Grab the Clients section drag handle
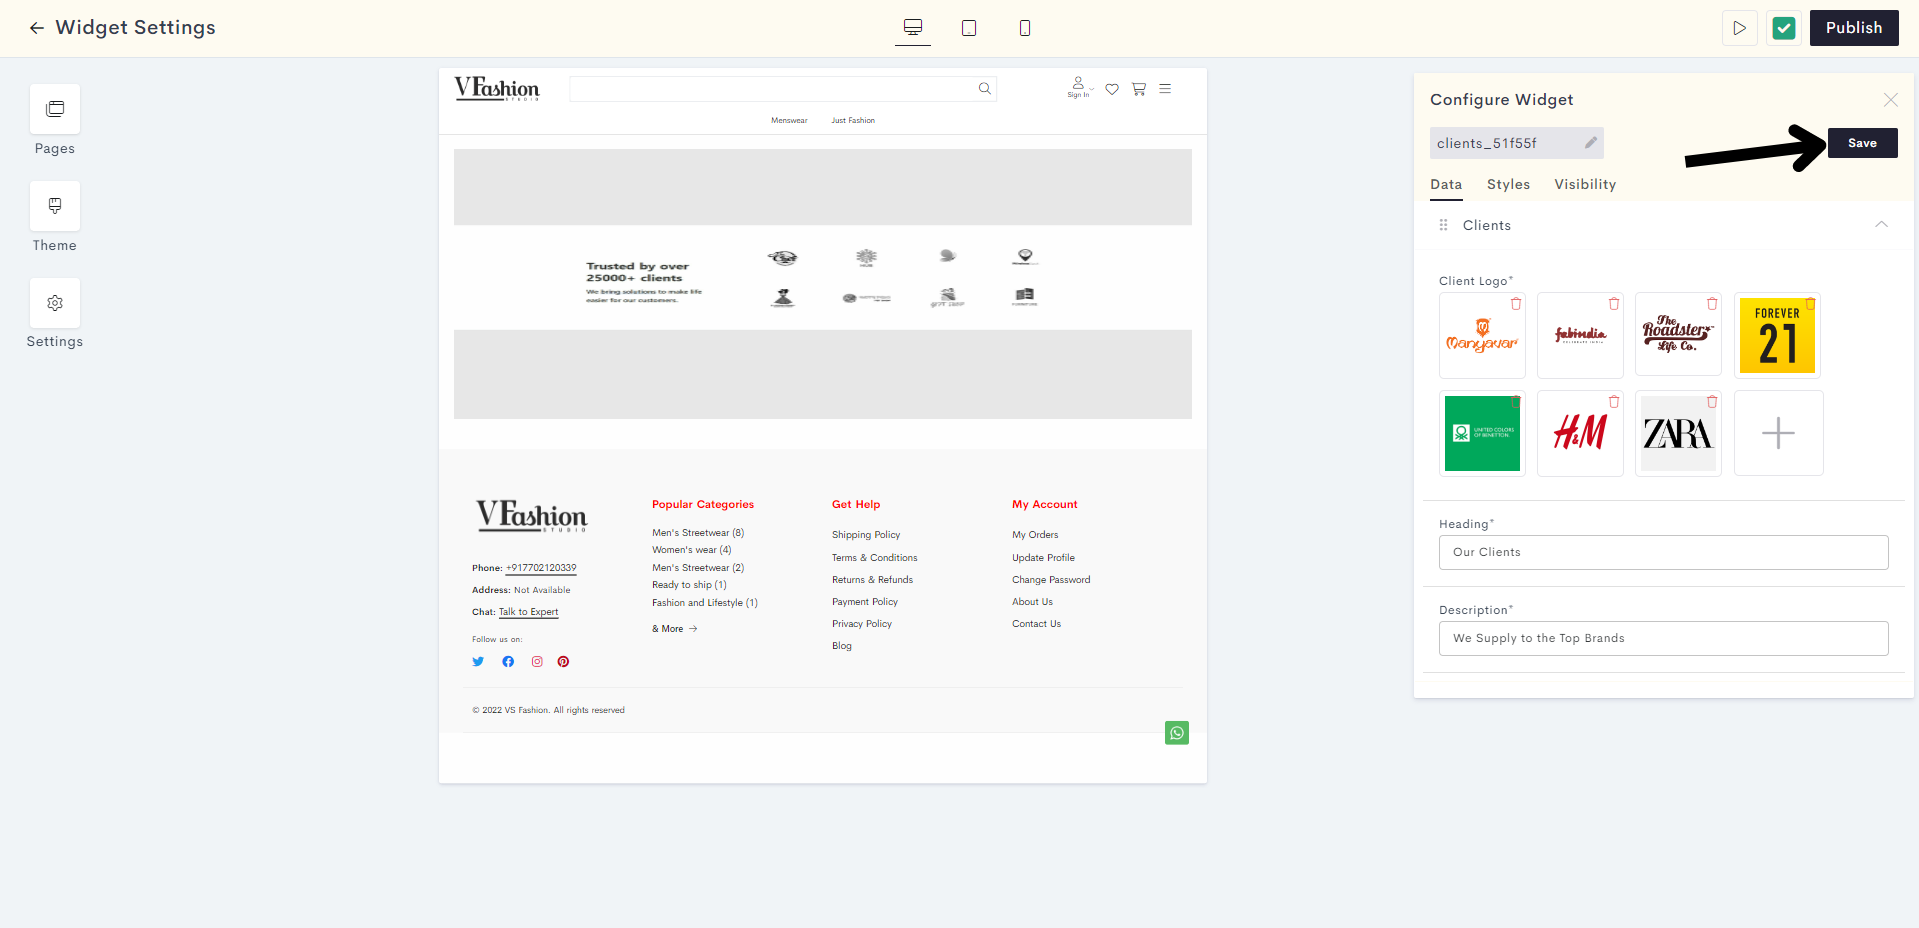 [x=1443, y=225]
